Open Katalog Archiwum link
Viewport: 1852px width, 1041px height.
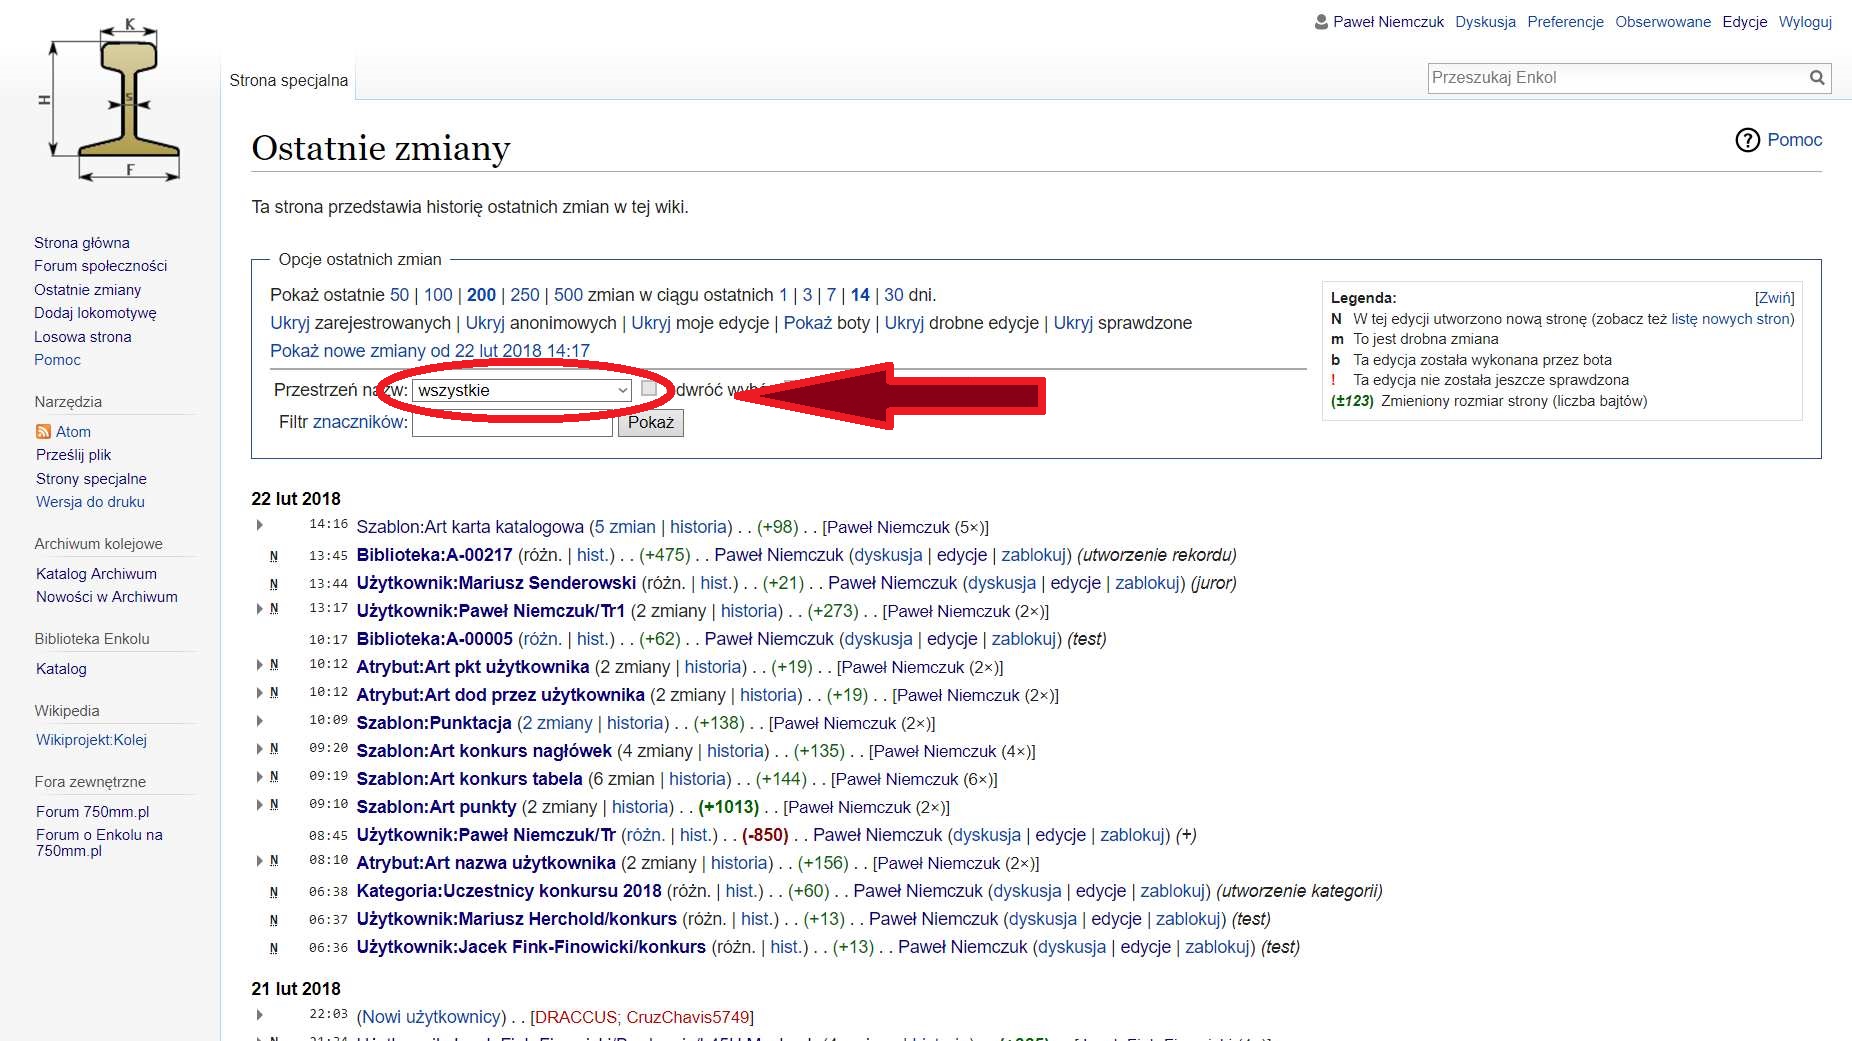(x=96, y=574)
